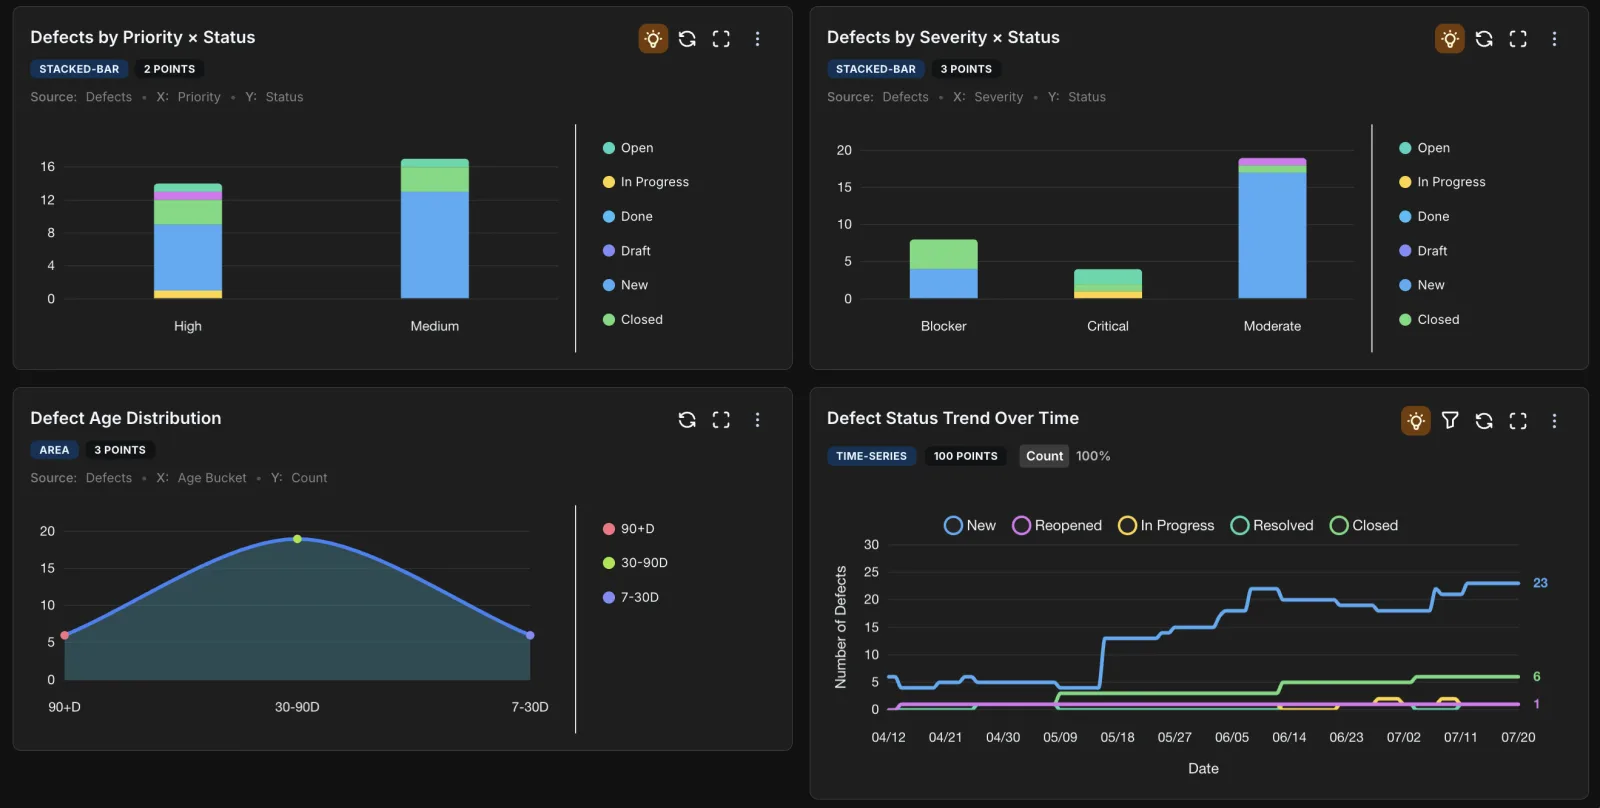Toggle Draft series in Priority chart legend
Viewport: 1600px width, 808px height.
coord(627,251)
